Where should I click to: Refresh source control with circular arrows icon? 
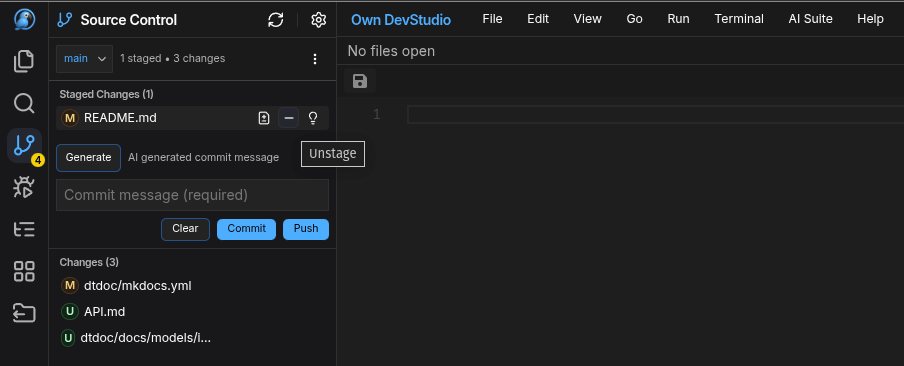(x=276, y=20)
